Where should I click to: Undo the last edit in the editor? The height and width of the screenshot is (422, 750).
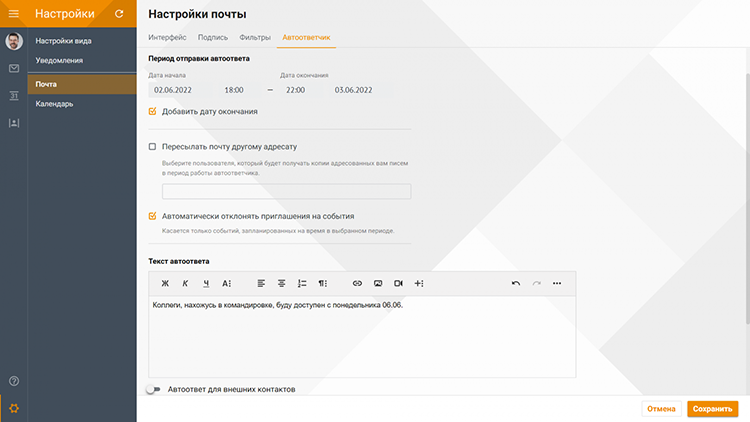516,283
